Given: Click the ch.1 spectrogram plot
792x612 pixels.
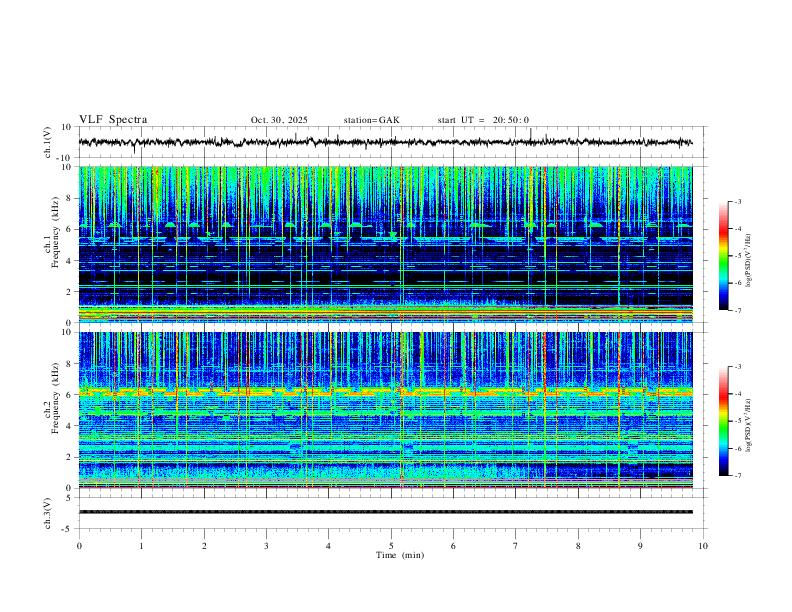Looking at the screenshot, I should [x=385, y=244].
